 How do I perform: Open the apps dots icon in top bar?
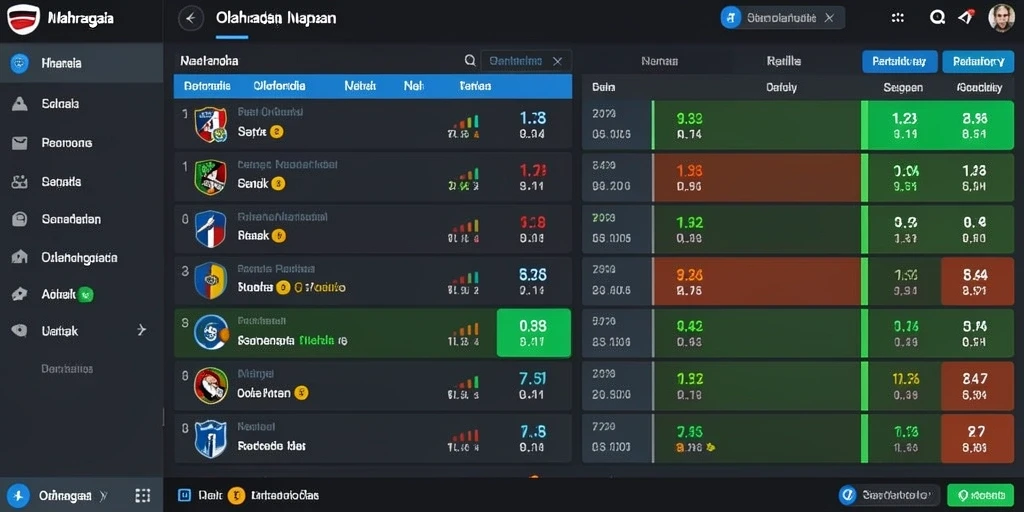898,18
